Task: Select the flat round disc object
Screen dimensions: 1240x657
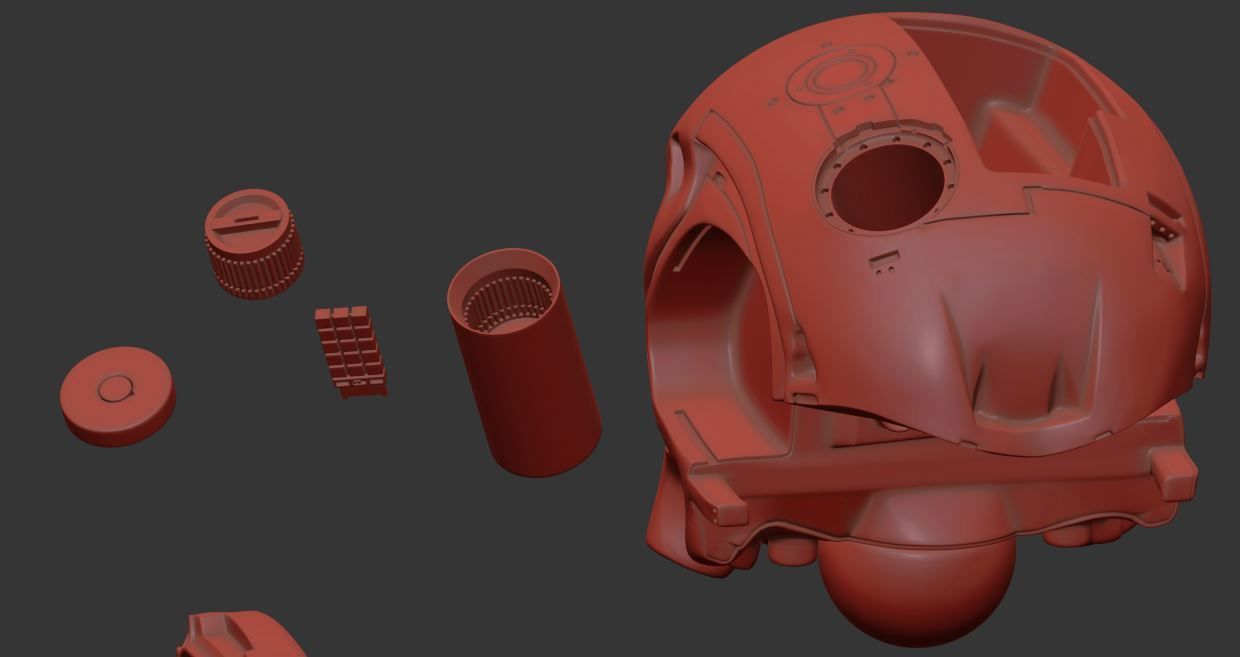Action: click(118, 396)
